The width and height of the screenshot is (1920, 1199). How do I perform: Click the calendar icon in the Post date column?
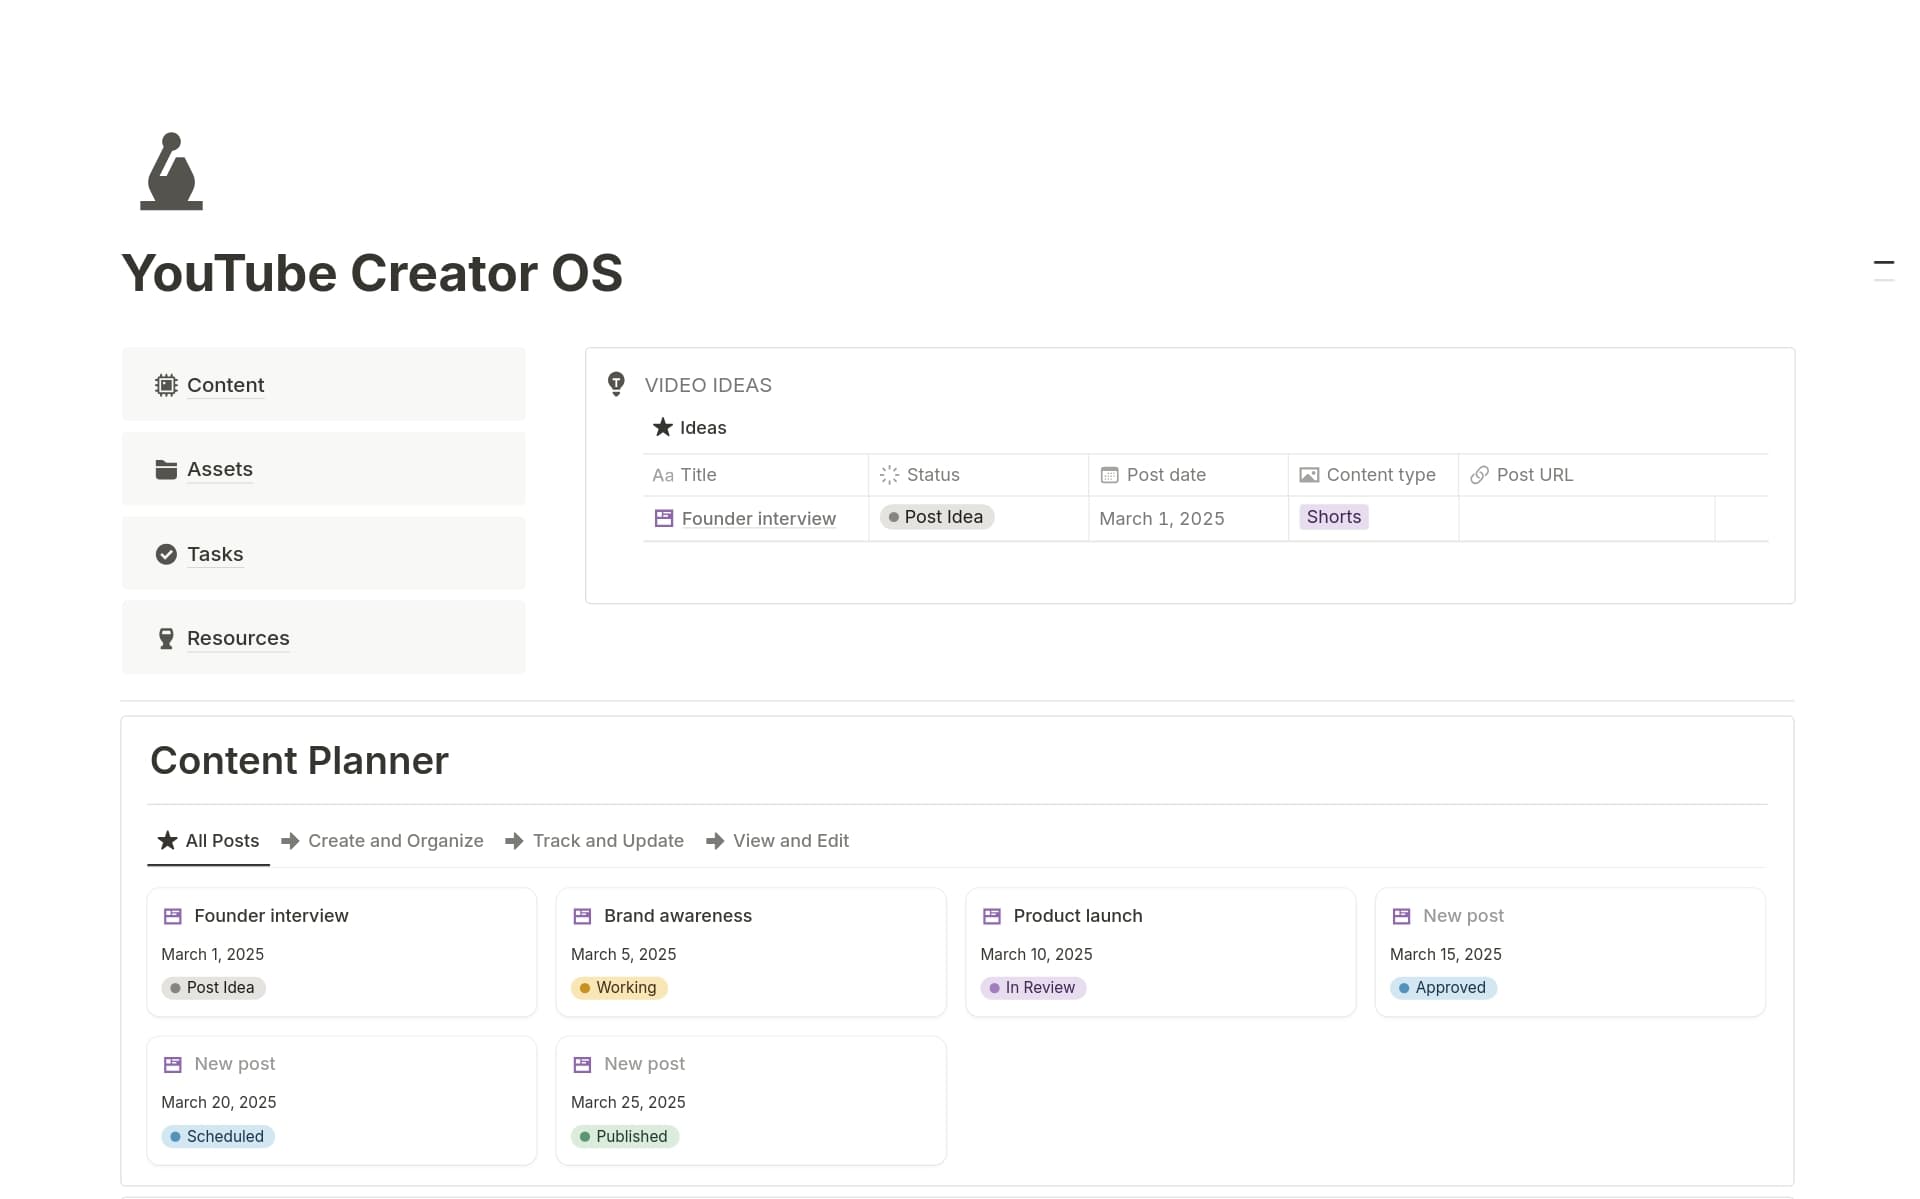1108,475
